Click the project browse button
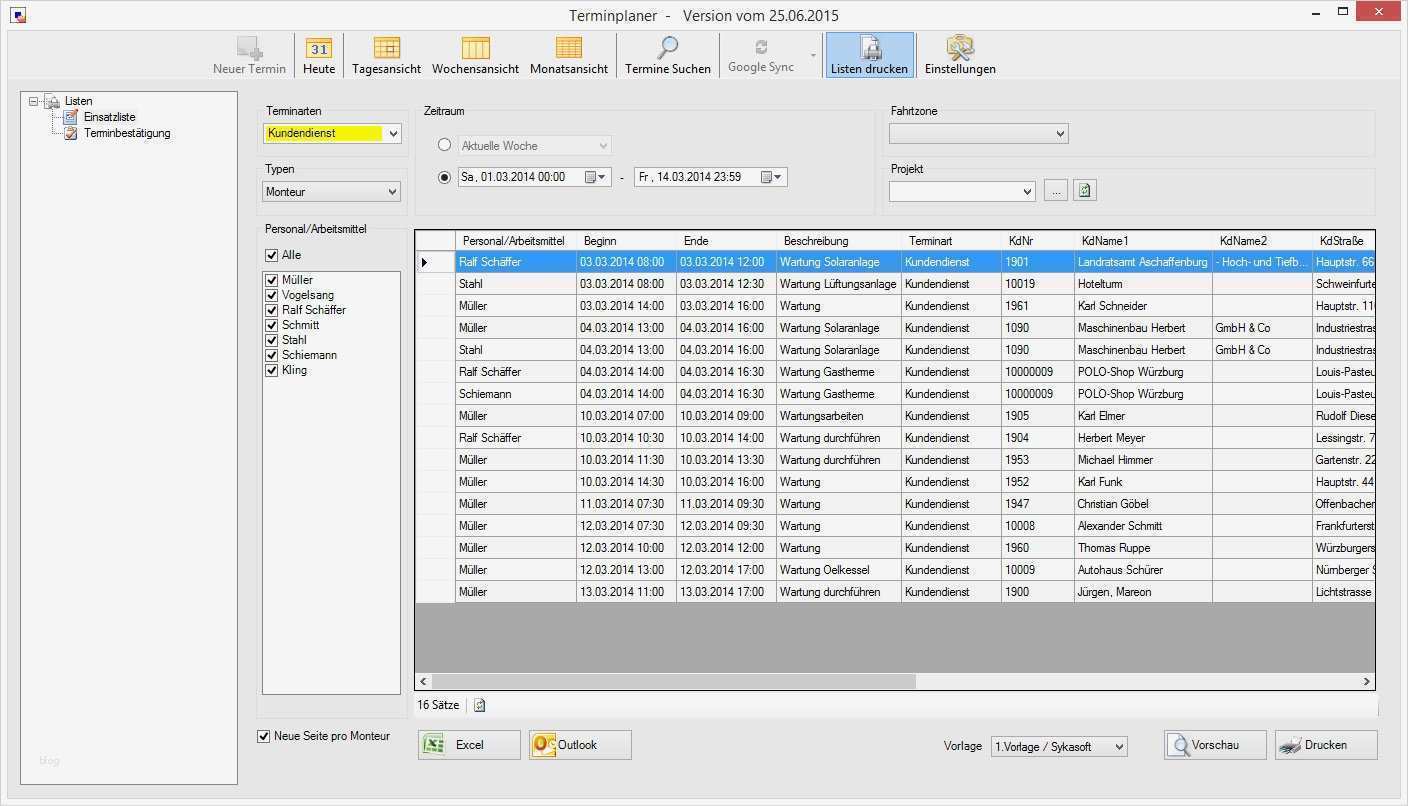The image size is (1408, 806). click(1056, 190)
